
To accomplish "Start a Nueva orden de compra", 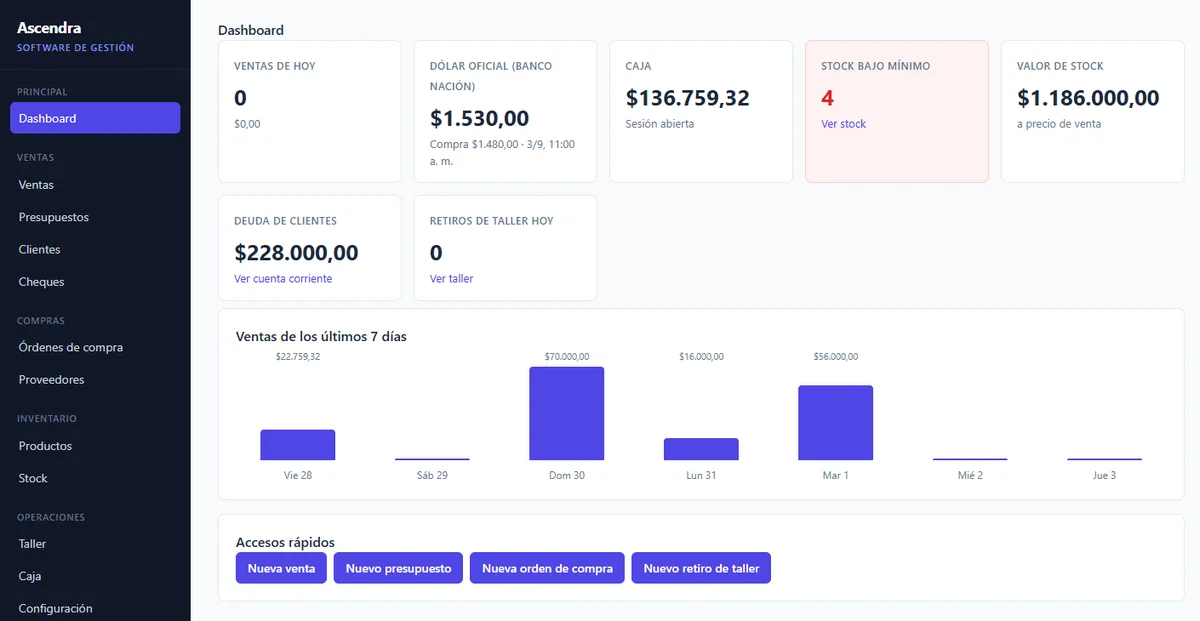I will (547, 568).
